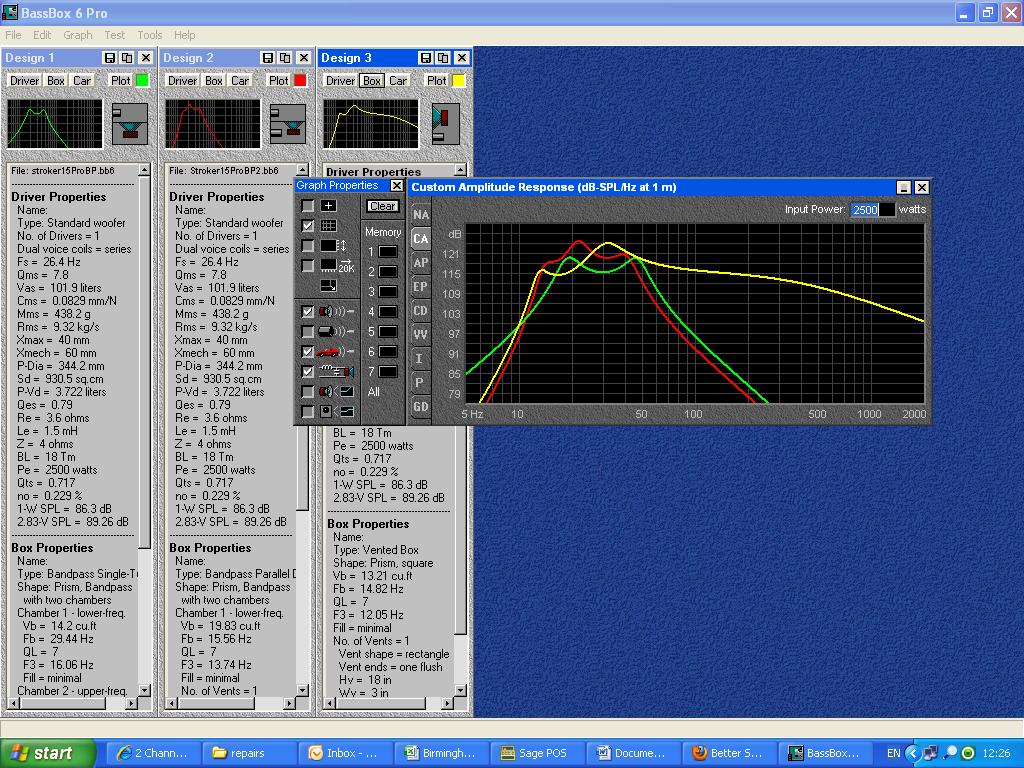Click the duplicate icon in Design 3 title bar
Viewport: 1024px width, 768px height.
tap(443, 57)
